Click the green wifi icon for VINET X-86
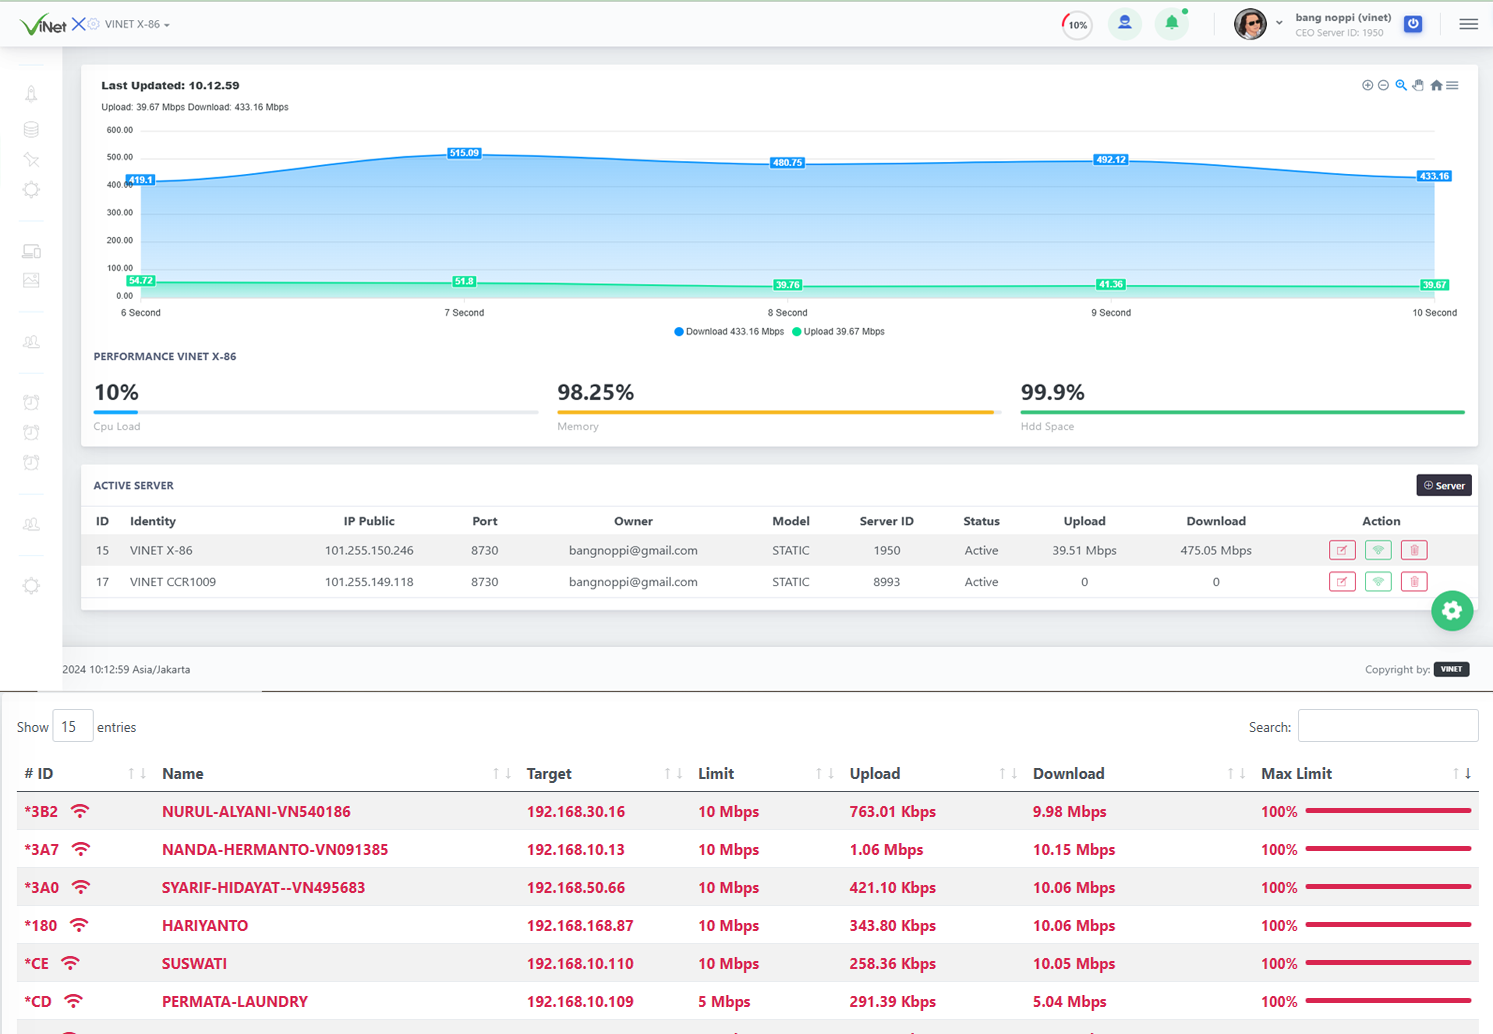 point(1378,550)
